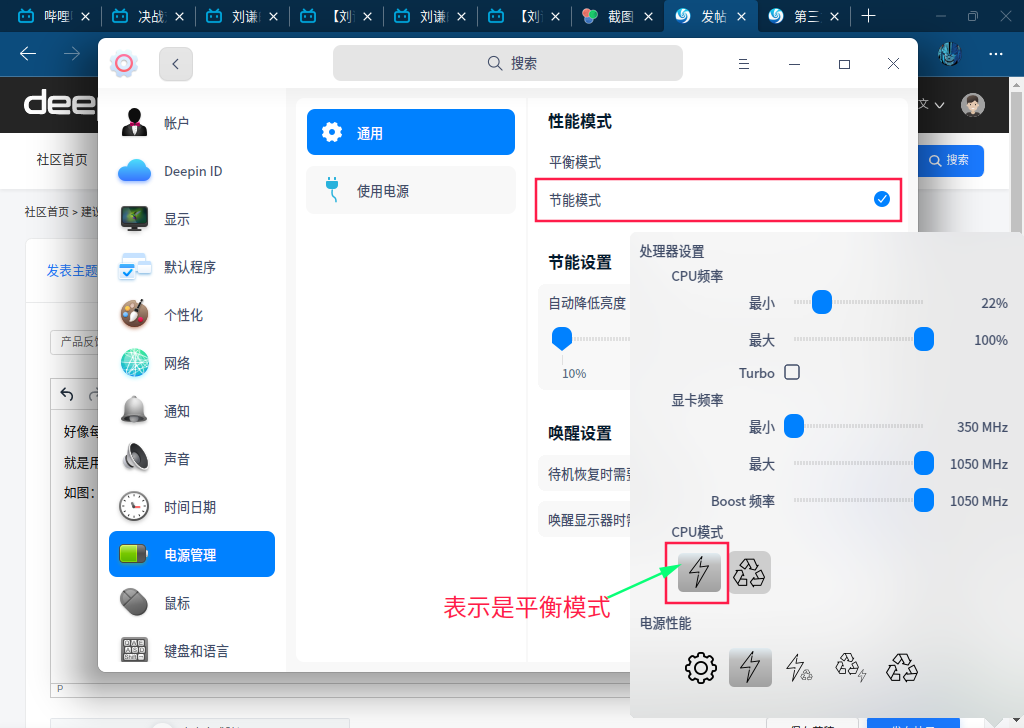
Task: Switch to the 通用 general tab
Action: coord(410,133)
